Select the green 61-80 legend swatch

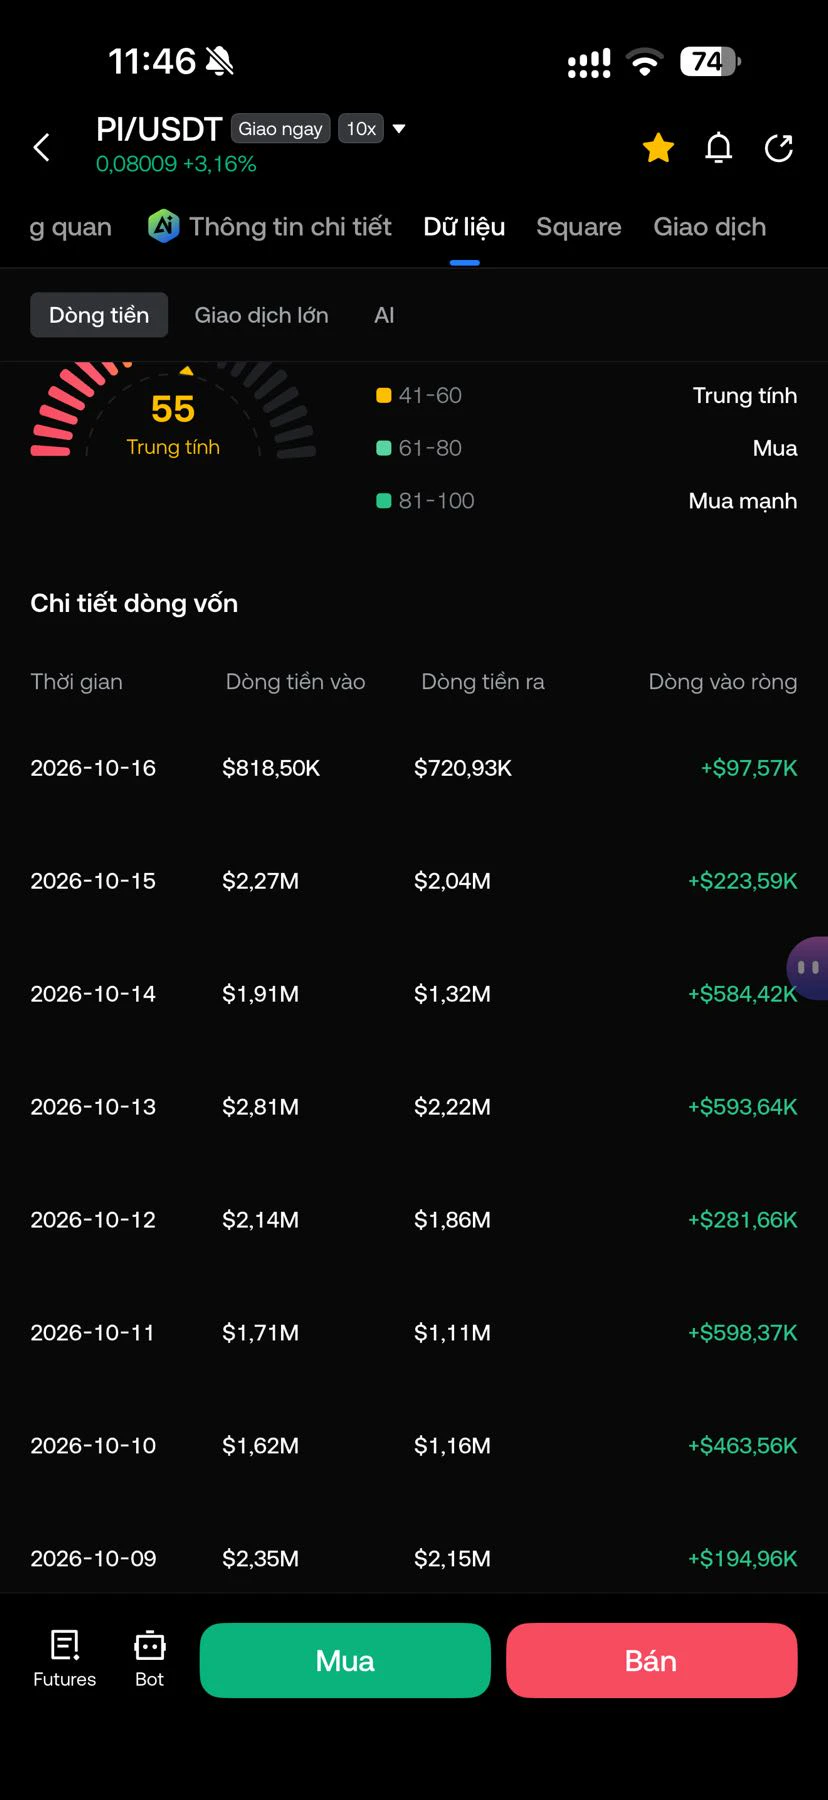(x=383, y=448)
